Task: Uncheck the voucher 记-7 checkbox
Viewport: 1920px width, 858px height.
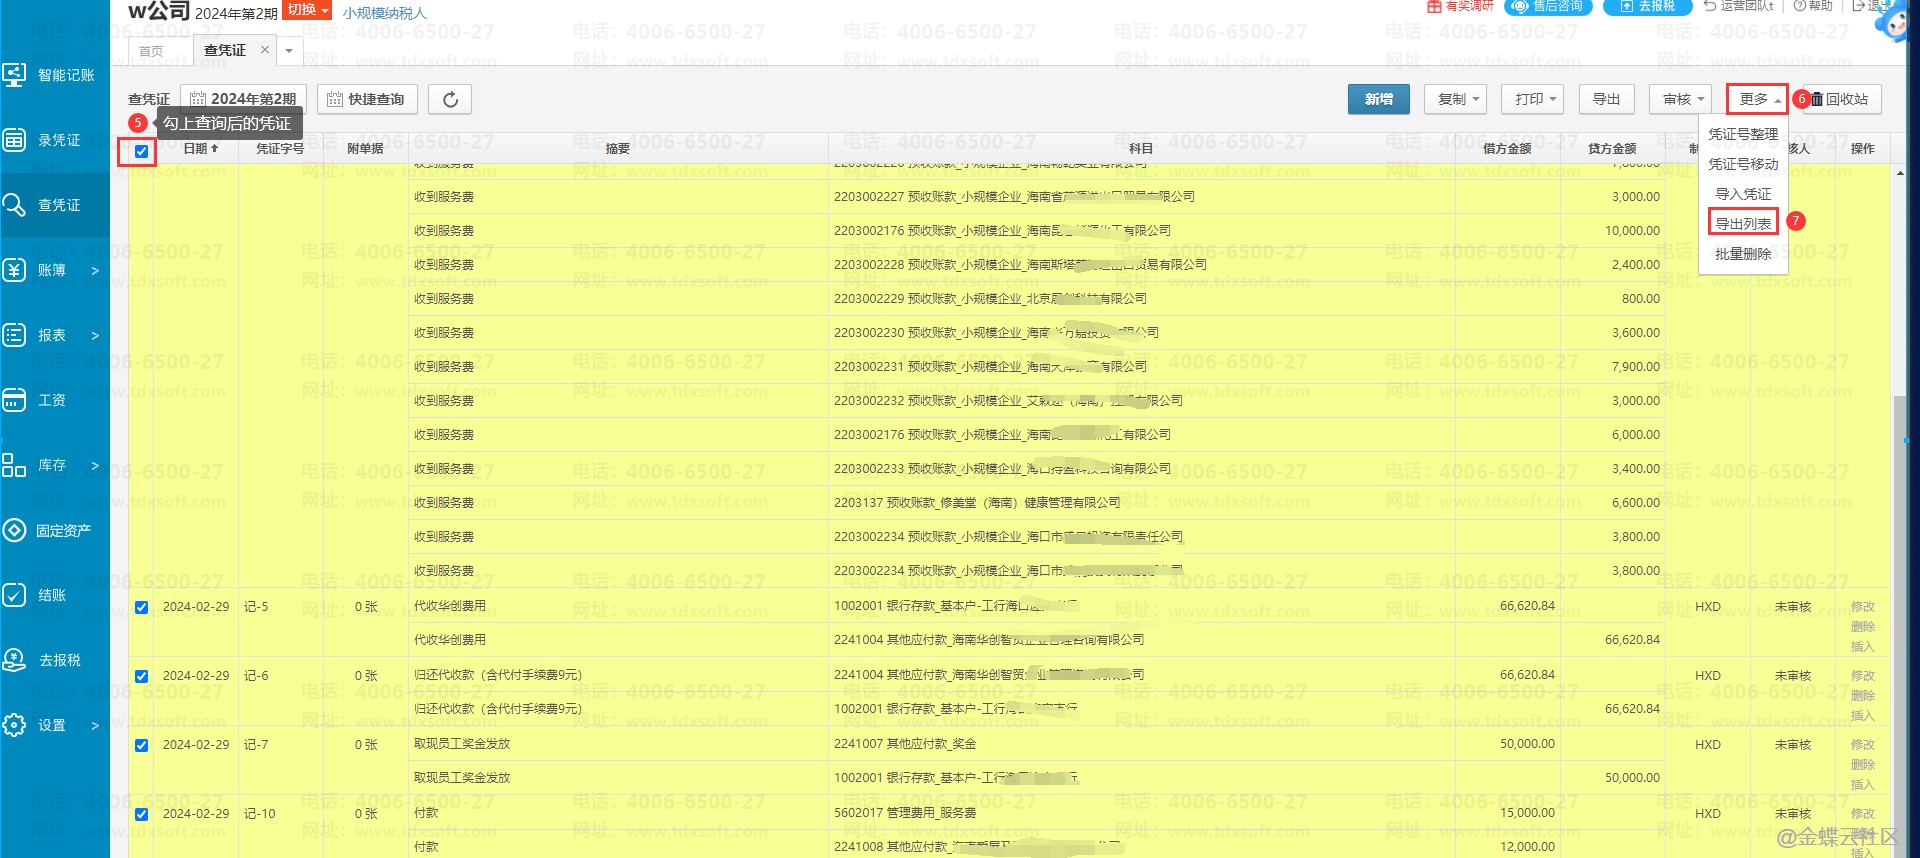Action: (141, 745)
